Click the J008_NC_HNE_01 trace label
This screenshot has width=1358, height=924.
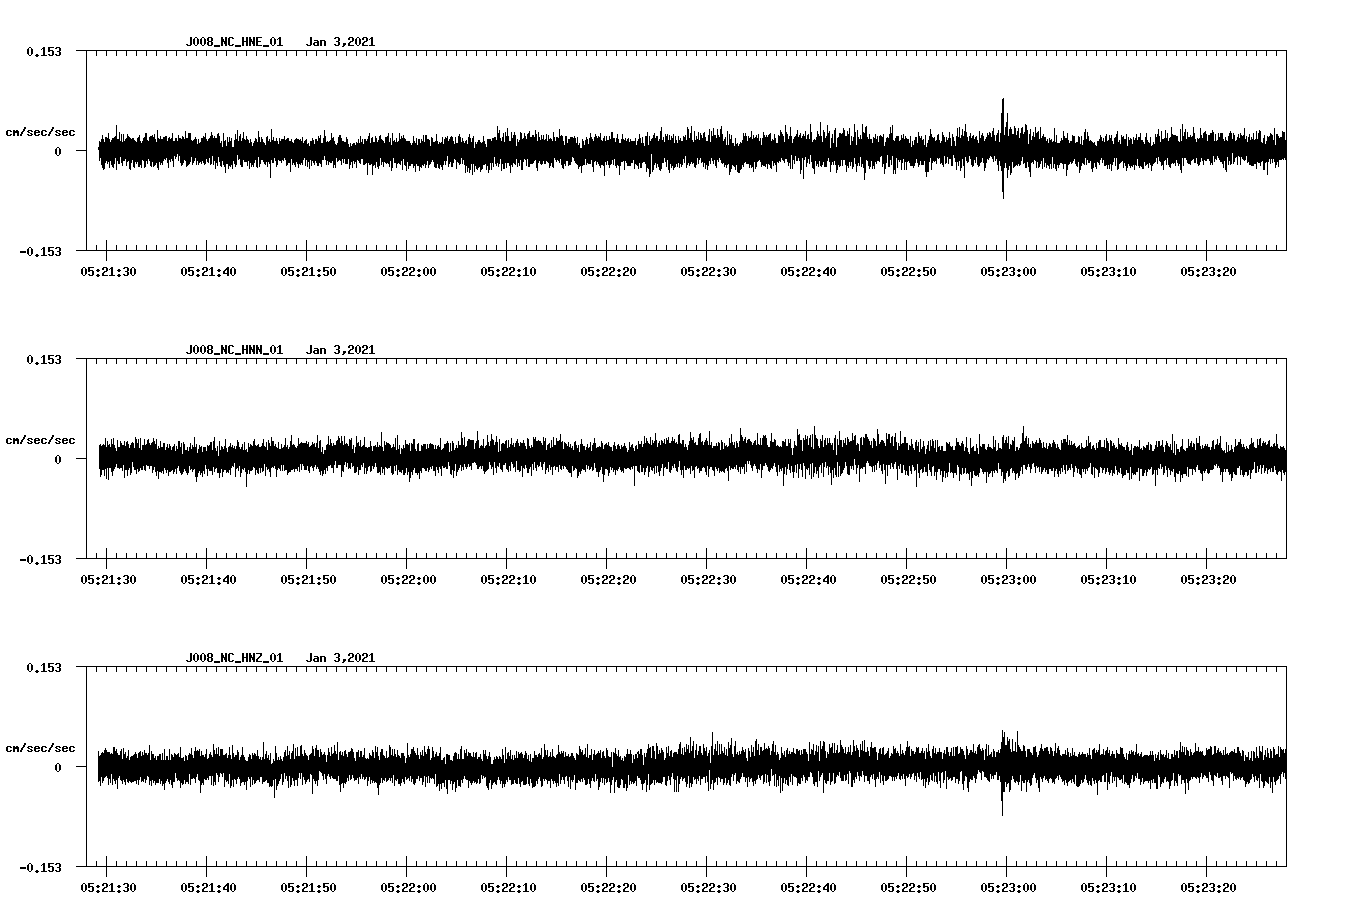234,42
